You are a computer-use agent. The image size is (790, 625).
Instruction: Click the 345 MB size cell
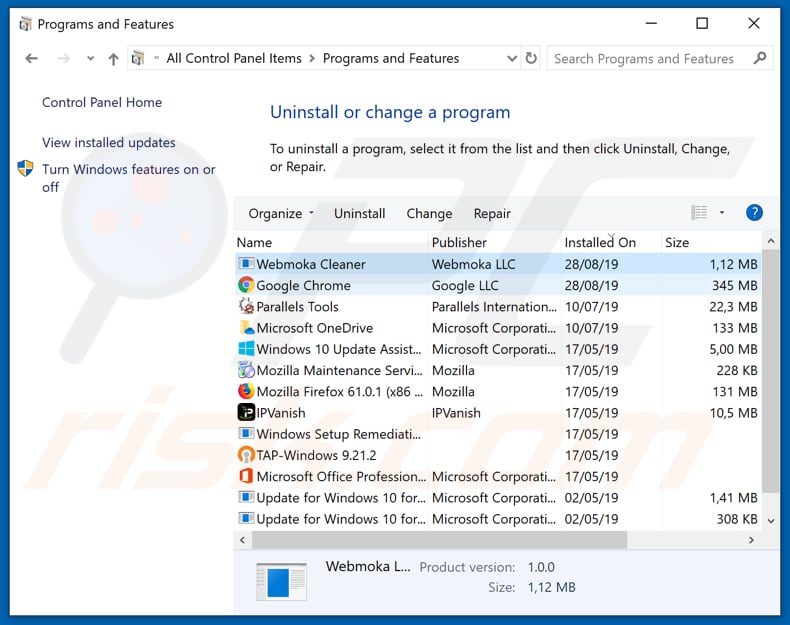coord(735,285)
